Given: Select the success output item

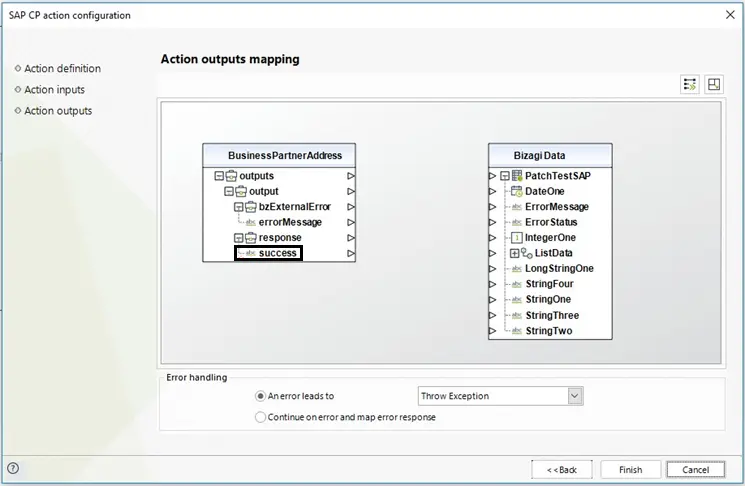Looking at the screenshot, I should coord(277,253).
